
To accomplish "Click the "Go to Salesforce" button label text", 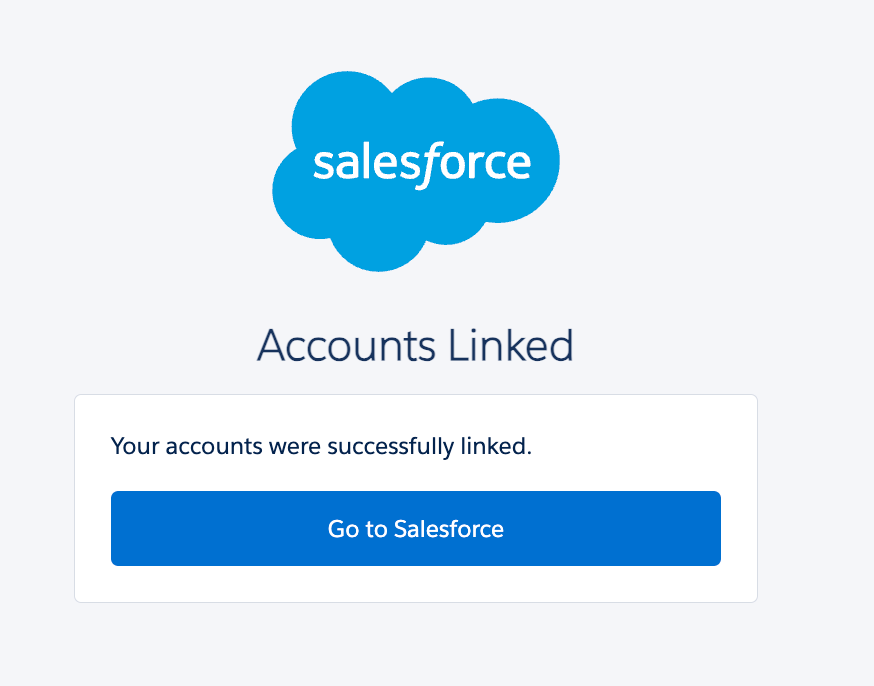I will pyautogui.click(x=415, y=529).
